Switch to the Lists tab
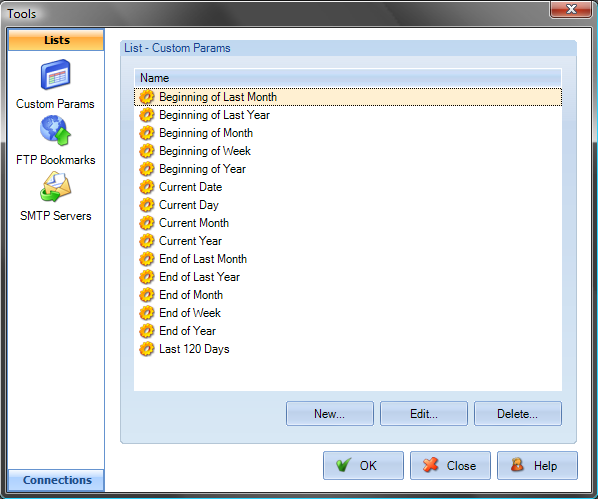Viewport: 598px width, 499px height. point(56,40)
